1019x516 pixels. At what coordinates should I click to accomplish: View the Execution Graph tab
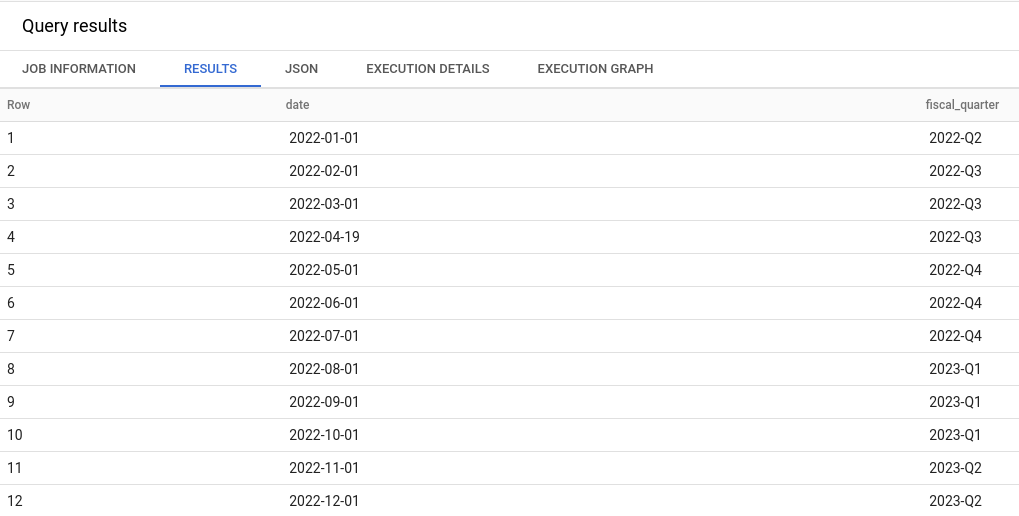pos(595,69)
